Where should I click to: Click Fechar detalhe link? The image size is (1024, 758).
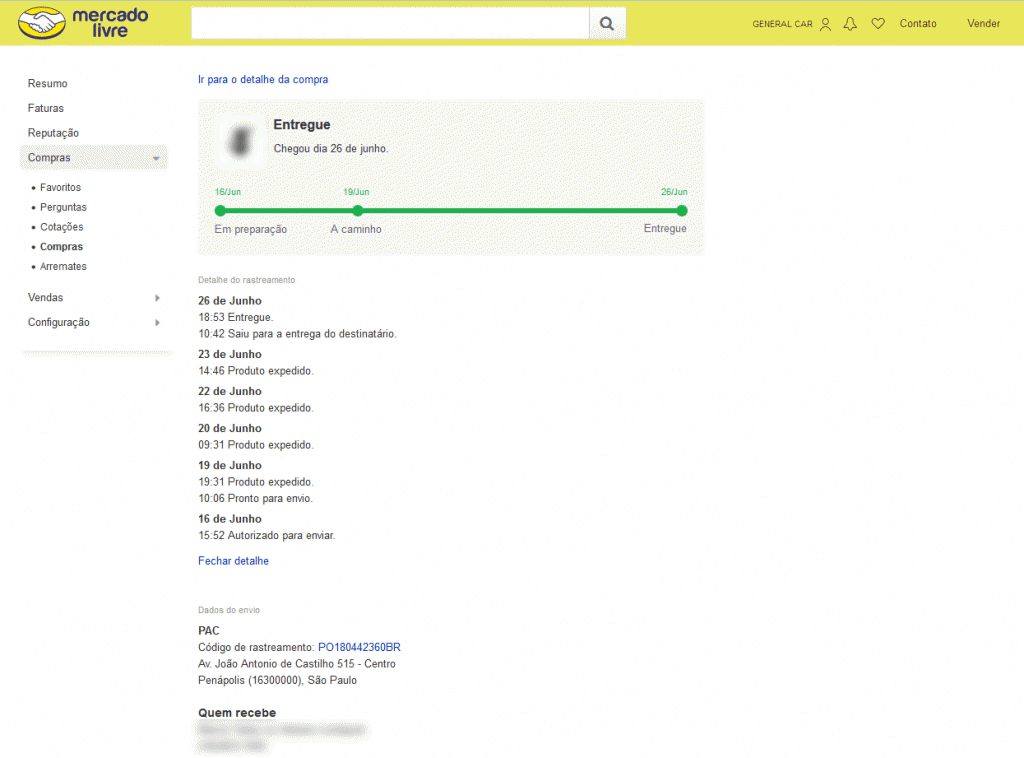[233, 561]
